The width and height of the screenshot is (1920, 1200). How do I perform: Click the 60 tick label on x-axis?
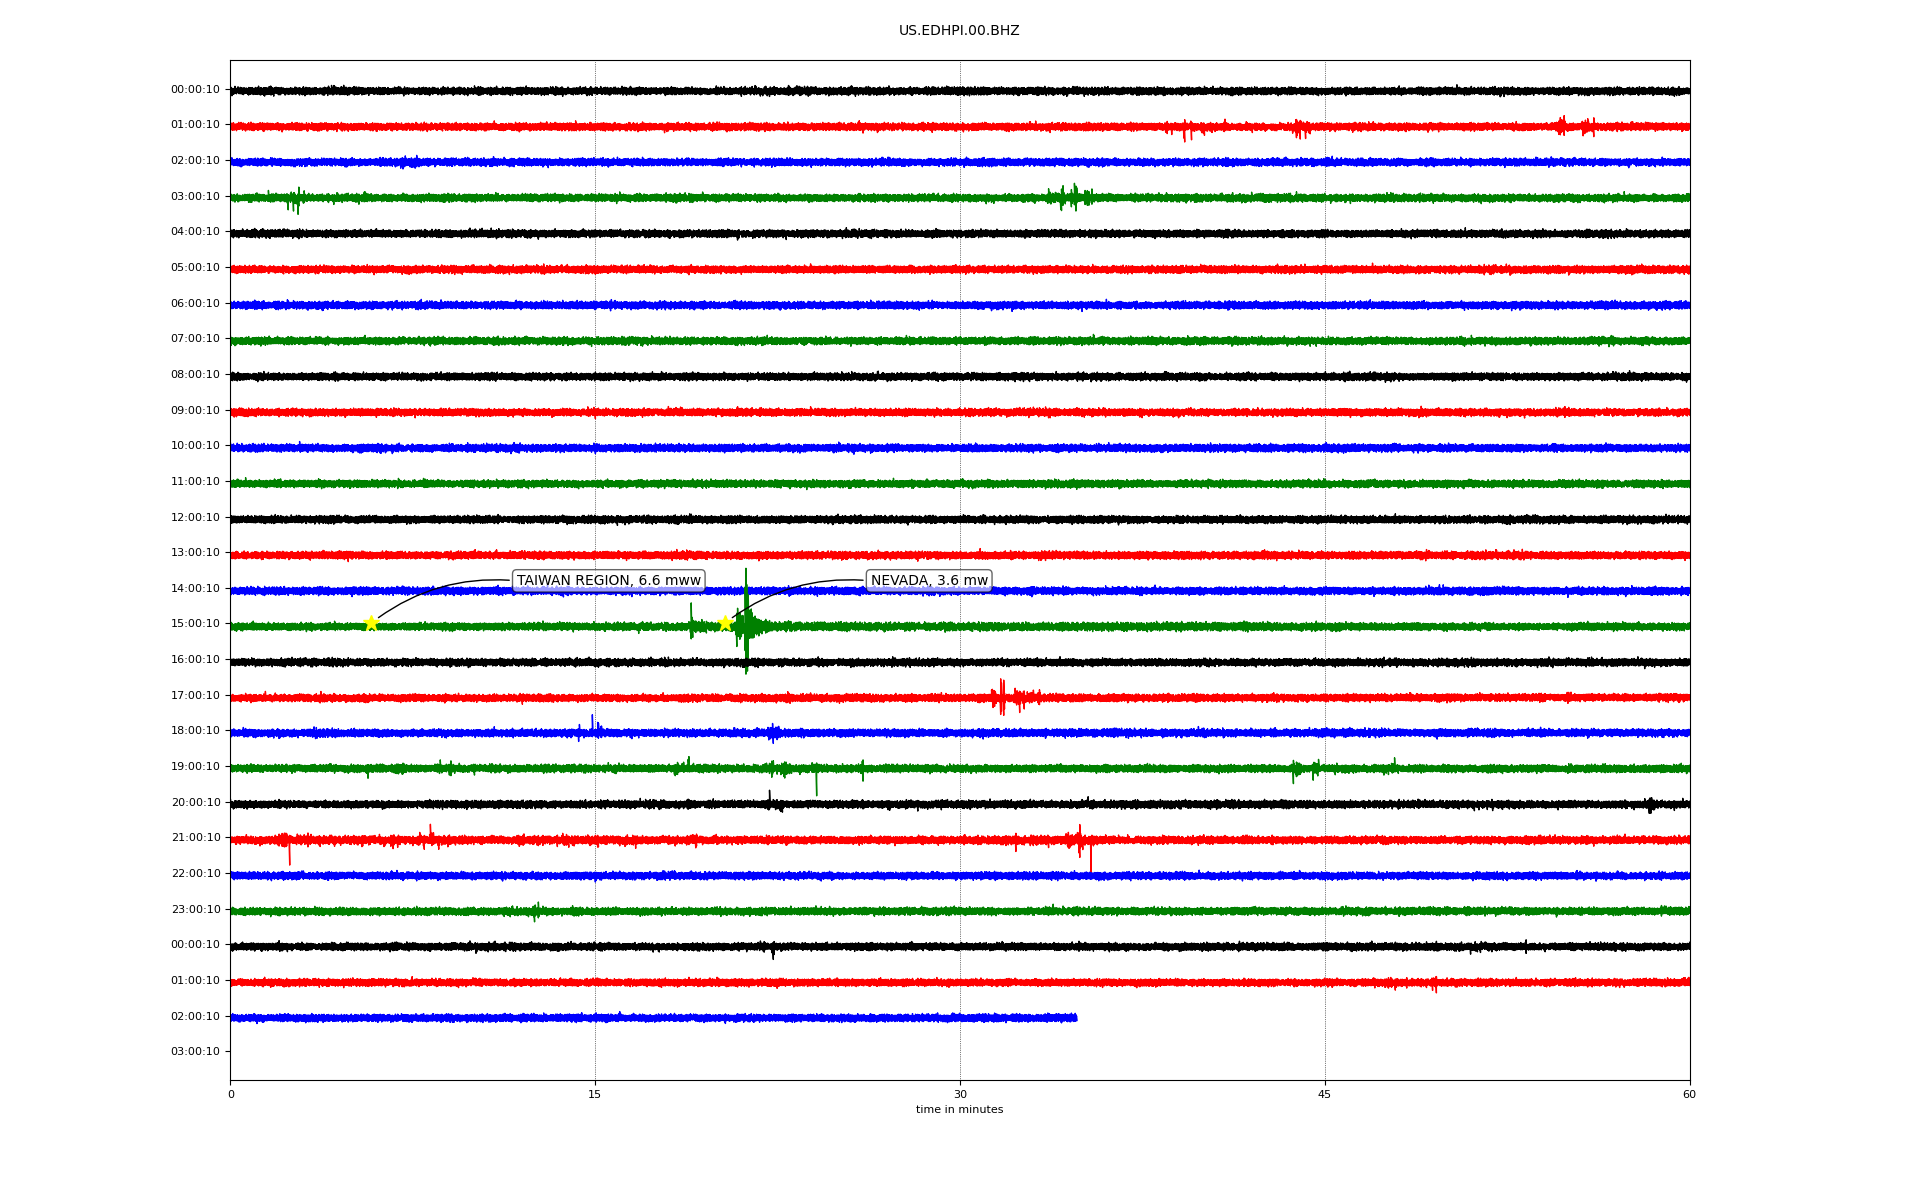click(x=1689, y=1095)
